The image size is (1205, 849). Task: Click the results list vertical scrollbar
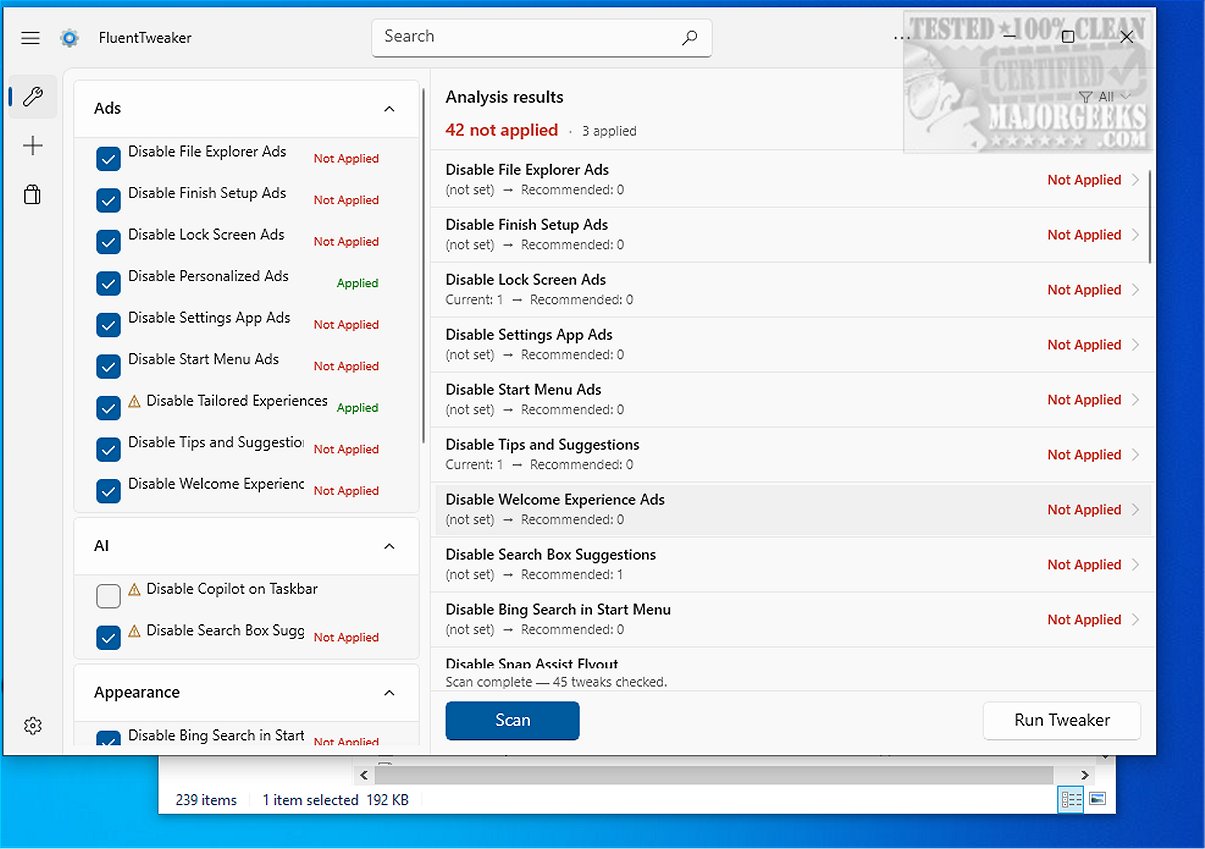(1150, 215)
